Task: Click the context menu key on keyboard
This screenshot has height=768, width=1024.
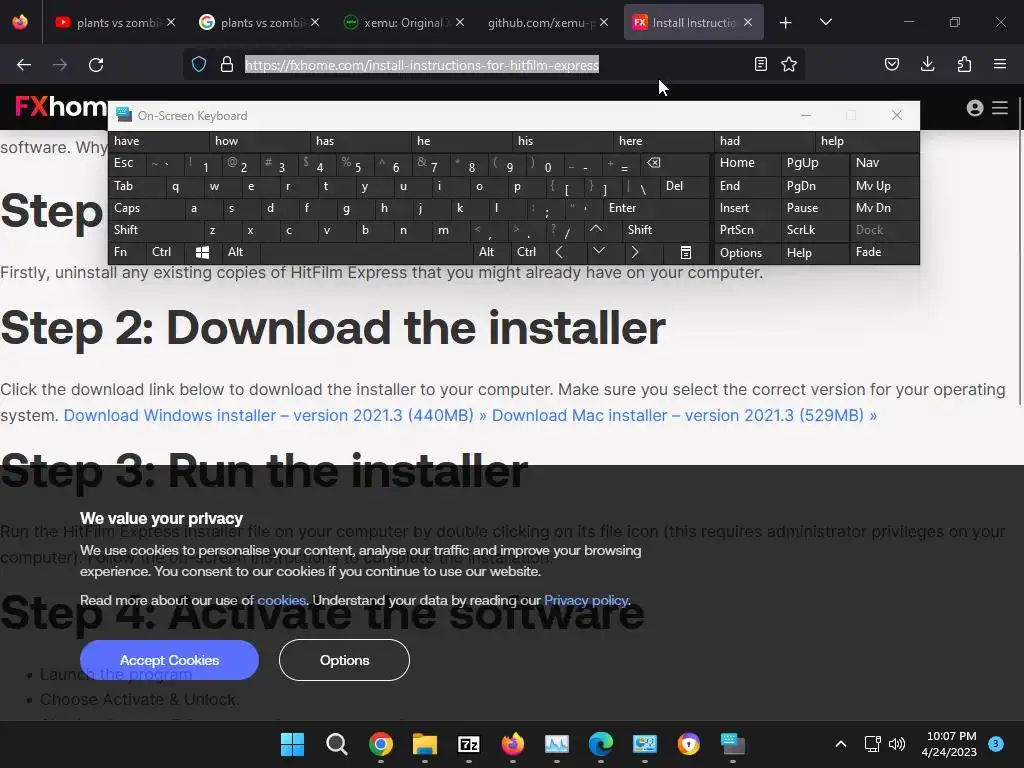Action: 686,253
